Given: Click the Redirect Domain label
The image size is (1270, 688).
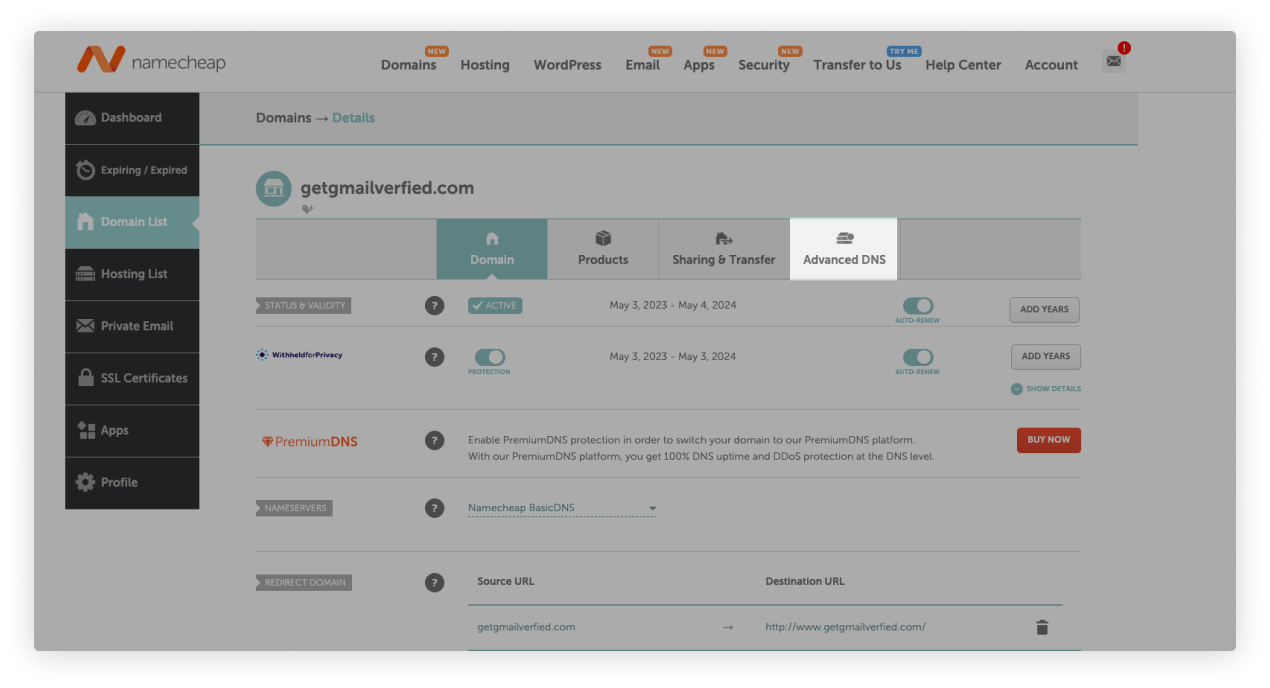Looking at the screenshot, I should point(303,582).
